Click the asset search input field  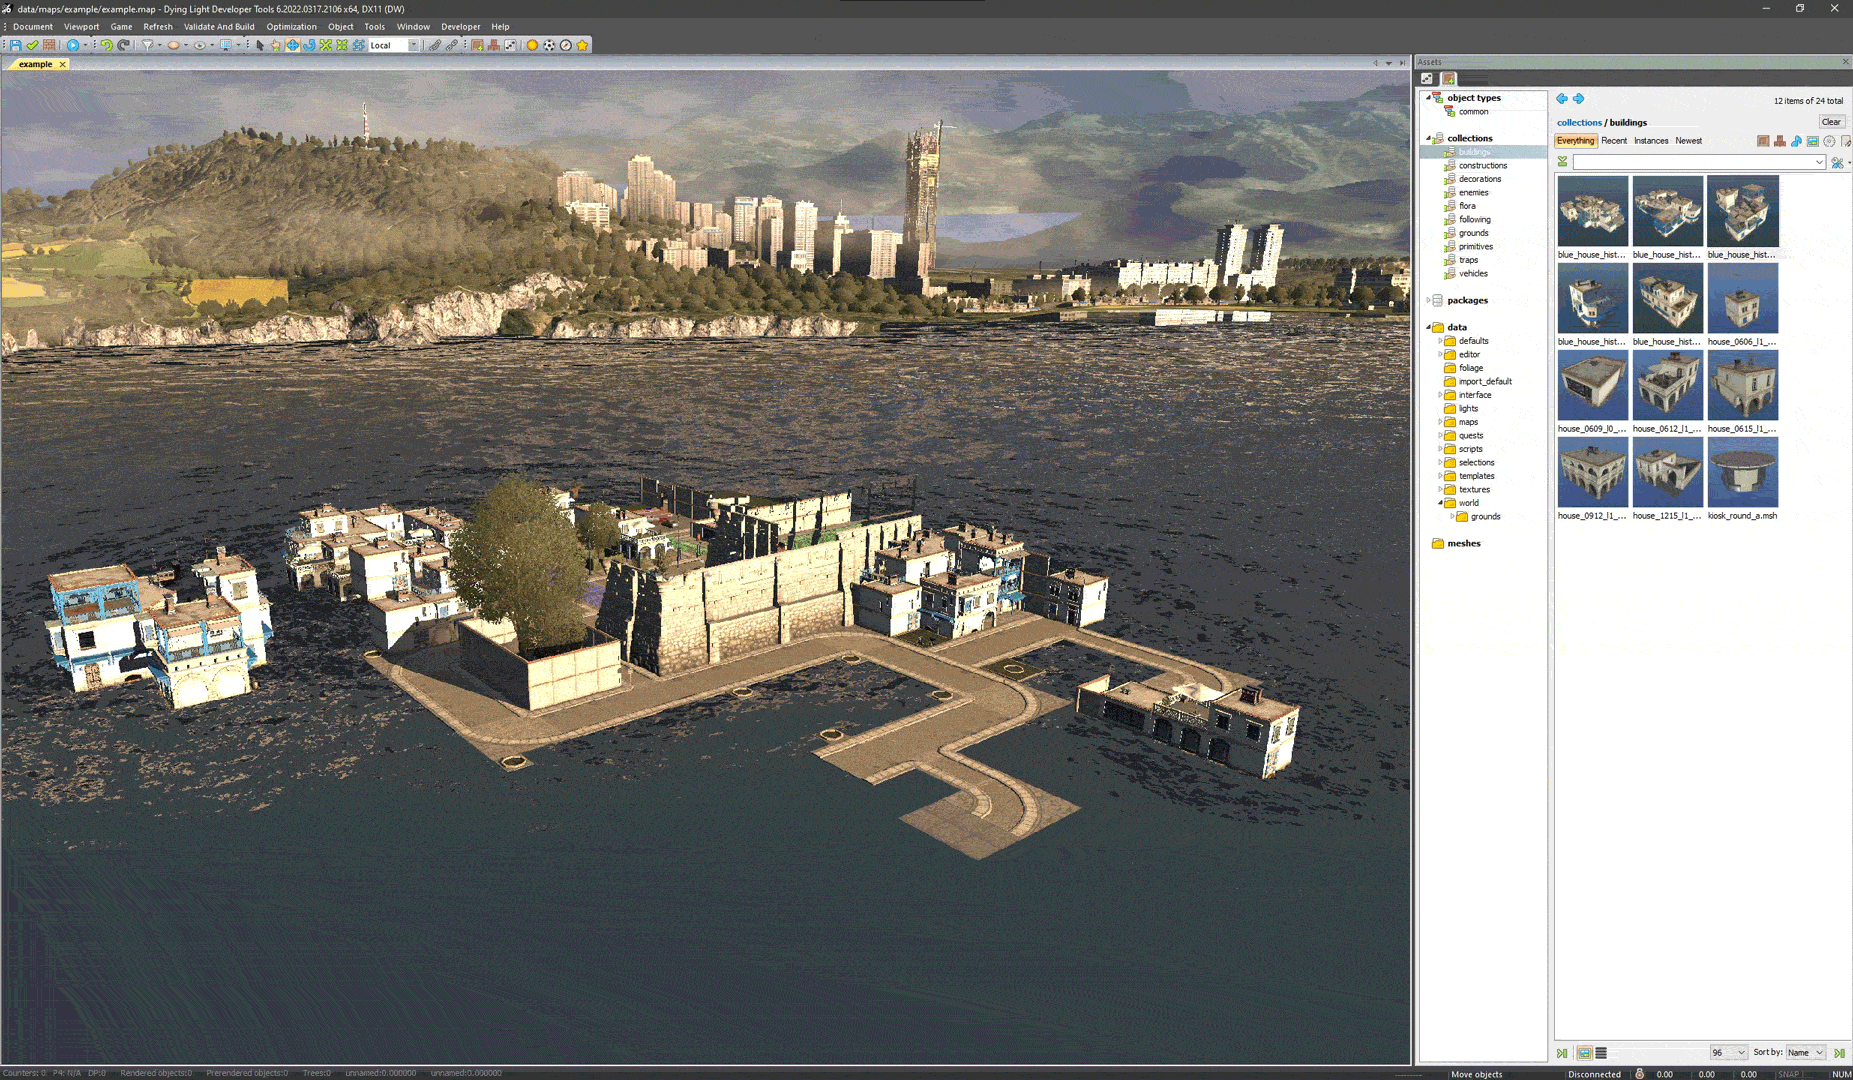[1698, 162]
